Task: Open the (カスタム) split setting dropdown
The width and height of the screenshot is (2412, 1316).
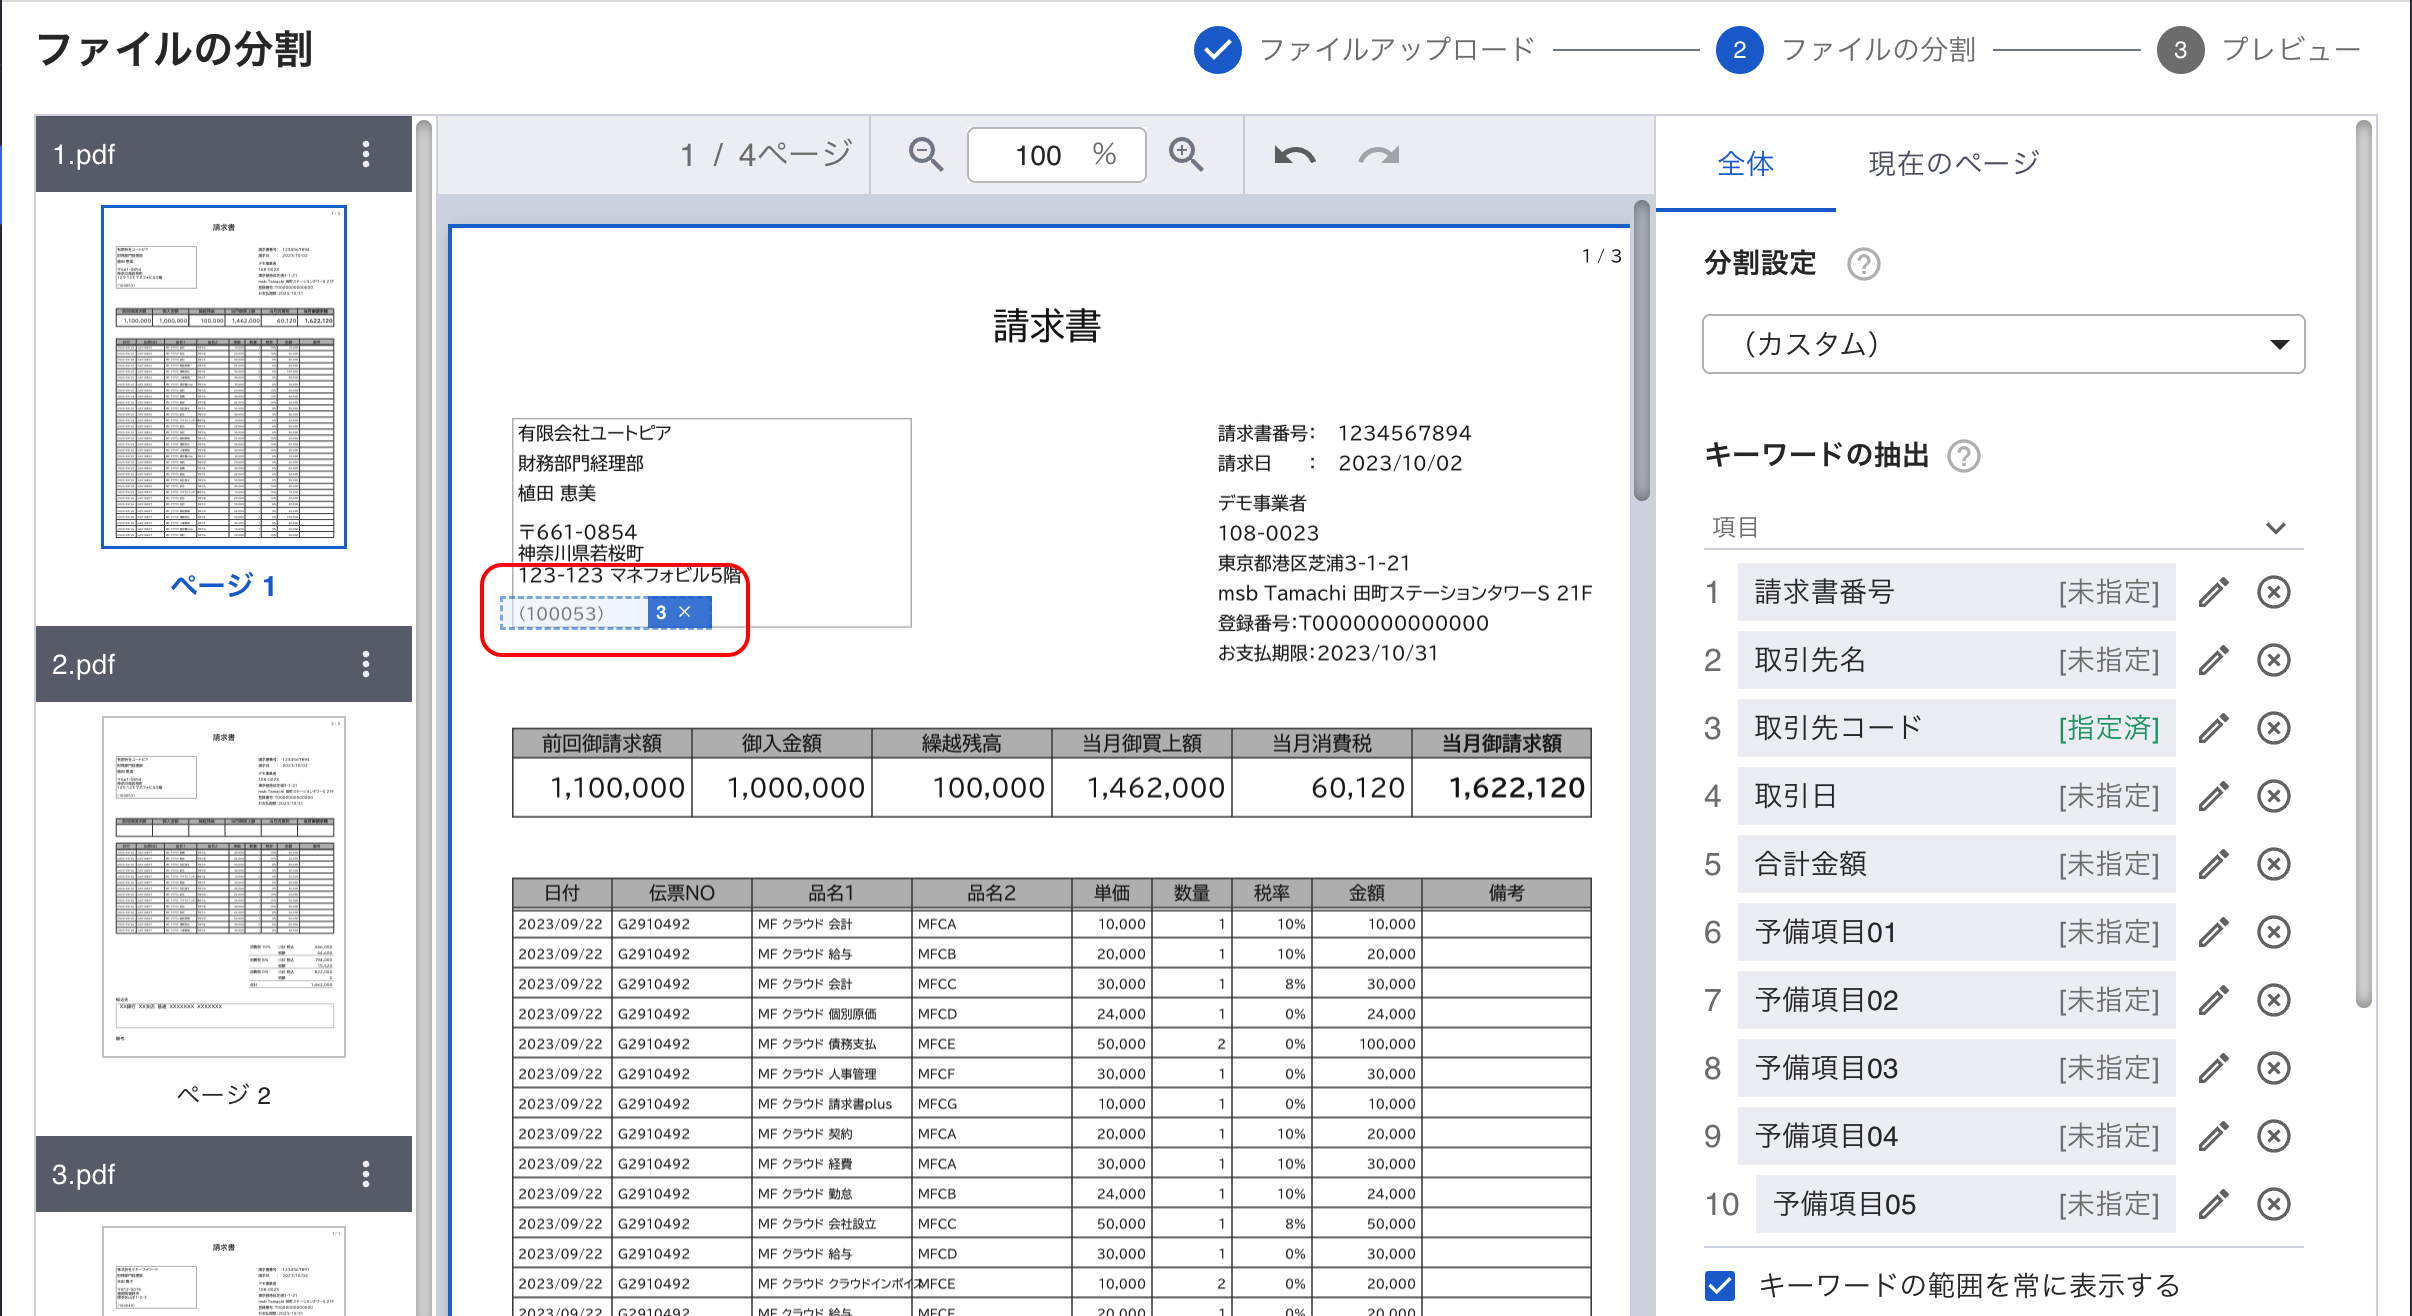Action: (x=2003, y=344)
